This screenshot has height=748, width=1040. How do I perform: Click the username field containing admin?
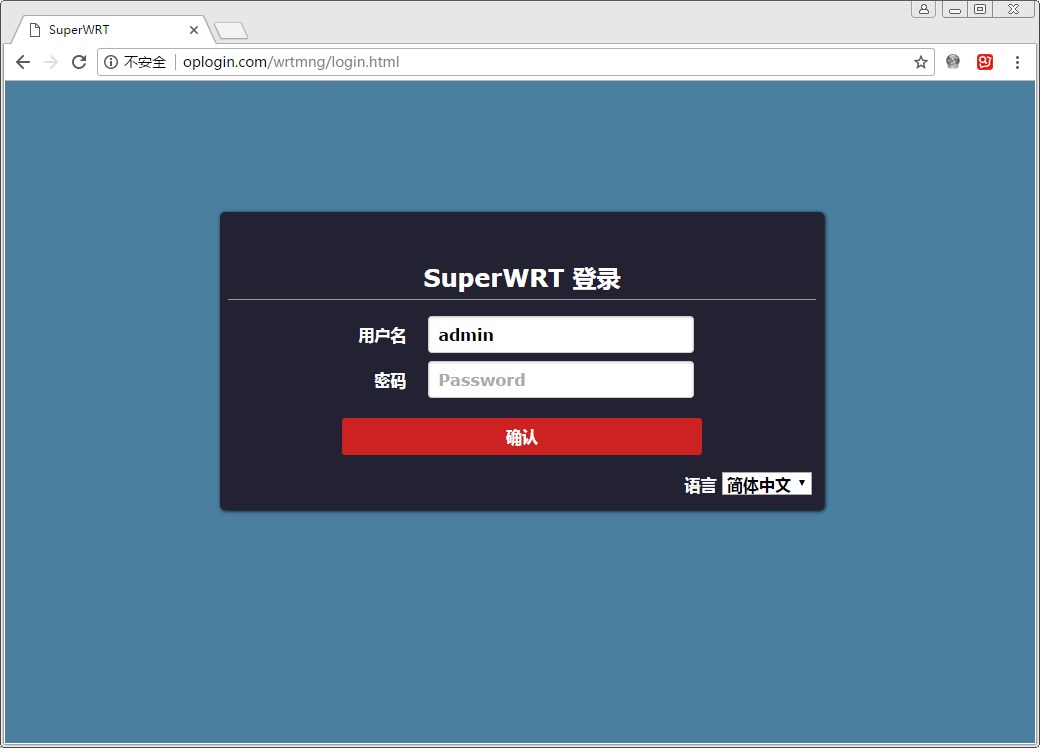coord(560,335)
